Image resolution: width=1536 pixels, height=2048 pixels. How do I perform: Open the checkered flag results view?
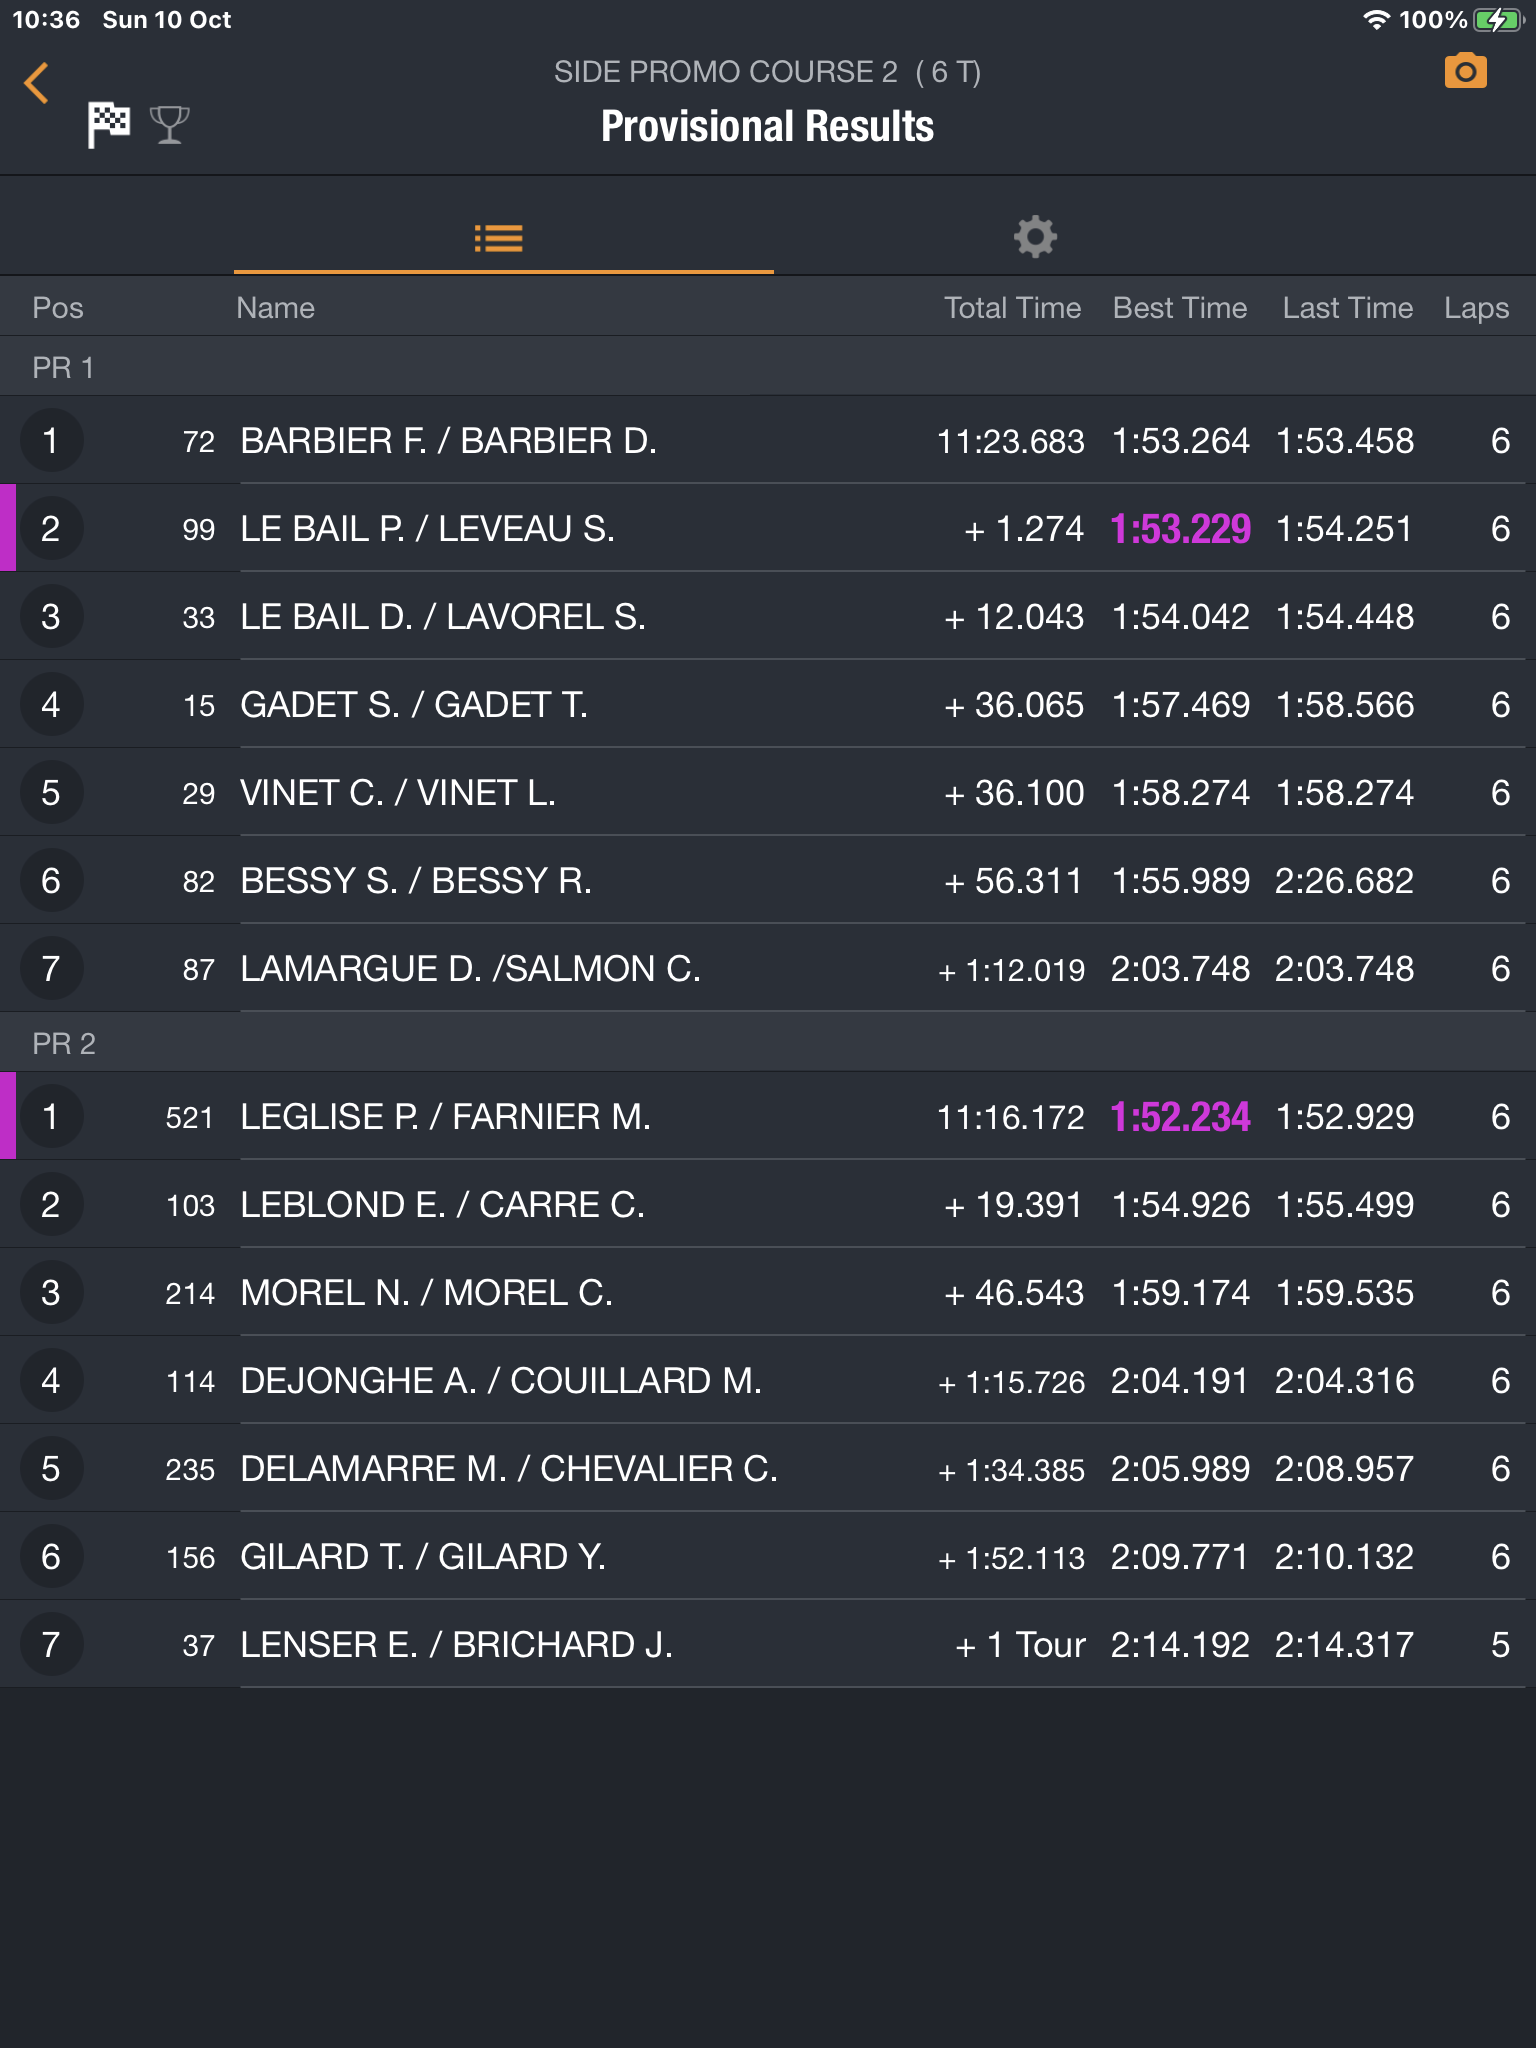pyautogui.click(x=108, y=125)
